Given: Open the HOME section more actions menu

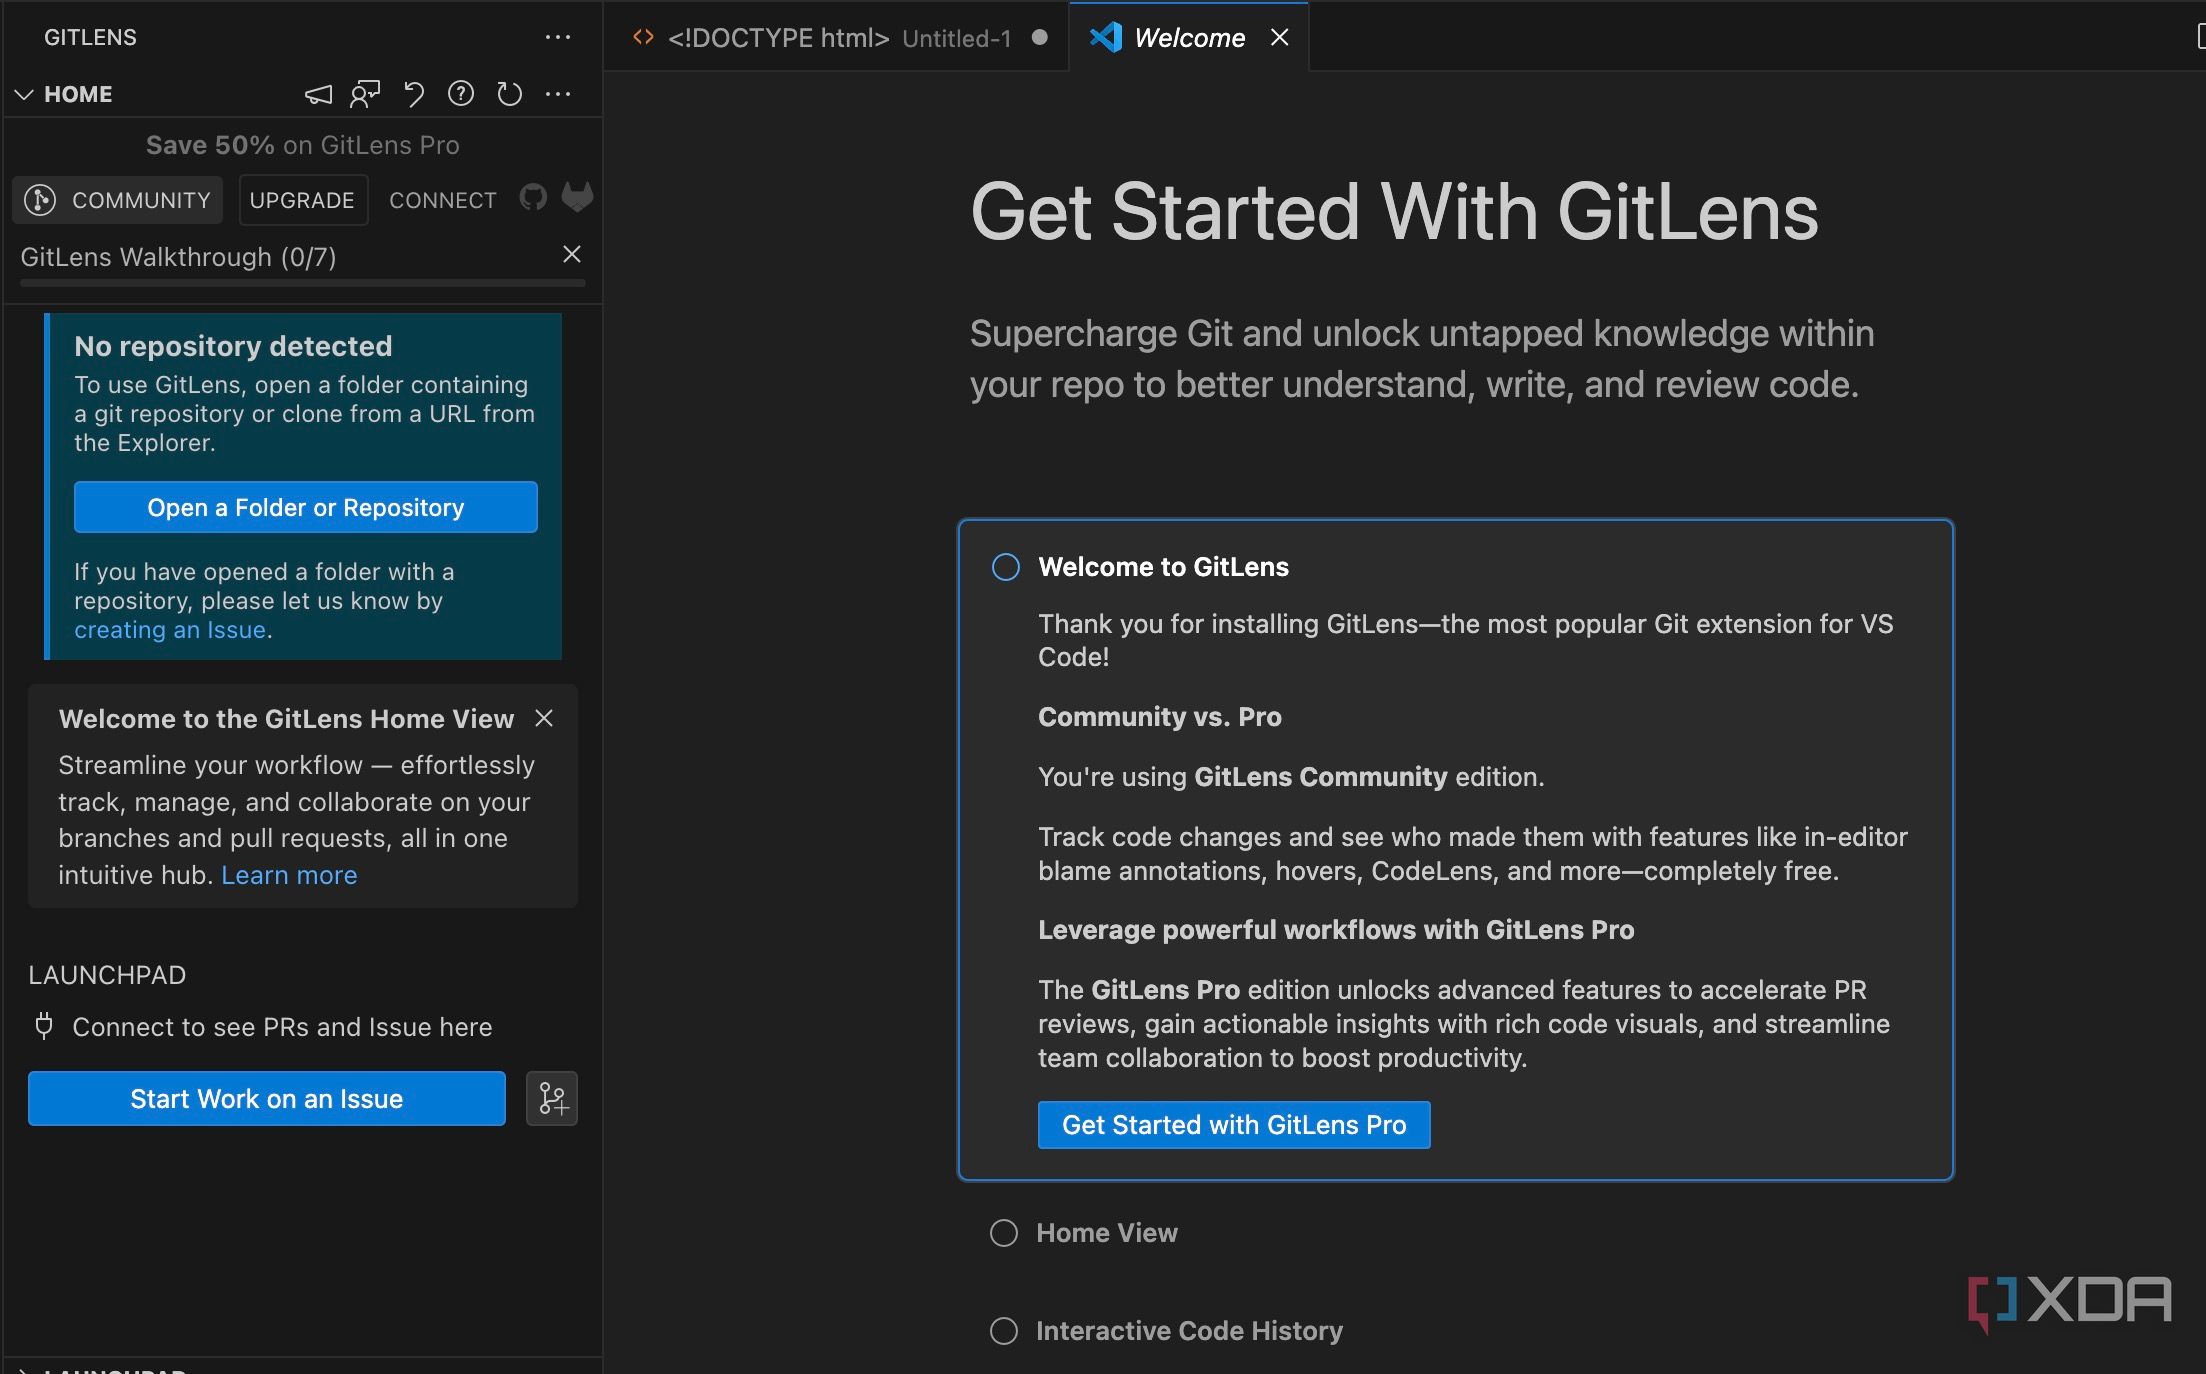Looking at the screenshot, I should tap(558, 94).
